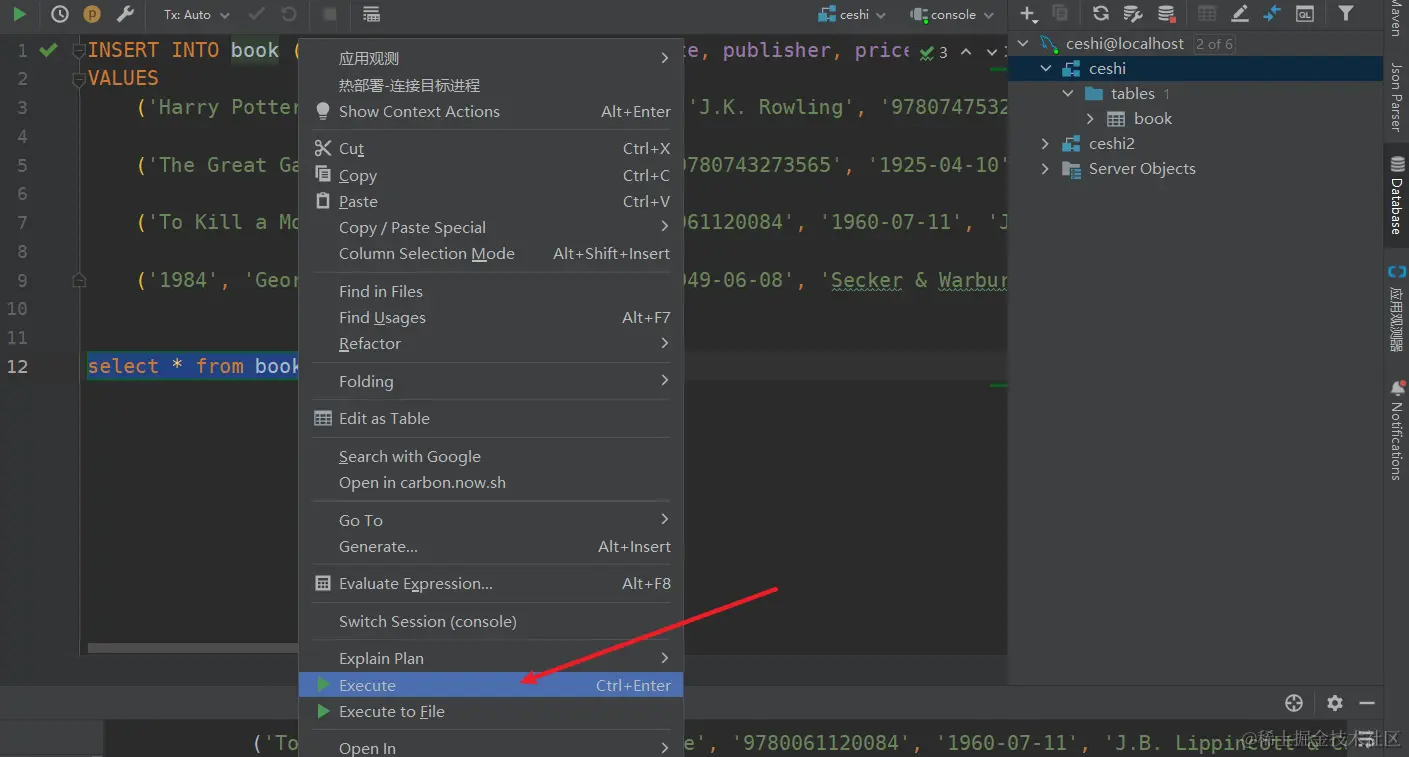The height and width of the screenshot is (757, 1409).
Task: Click the Duplicate icon in Database panel
Action: (1060, 14)
